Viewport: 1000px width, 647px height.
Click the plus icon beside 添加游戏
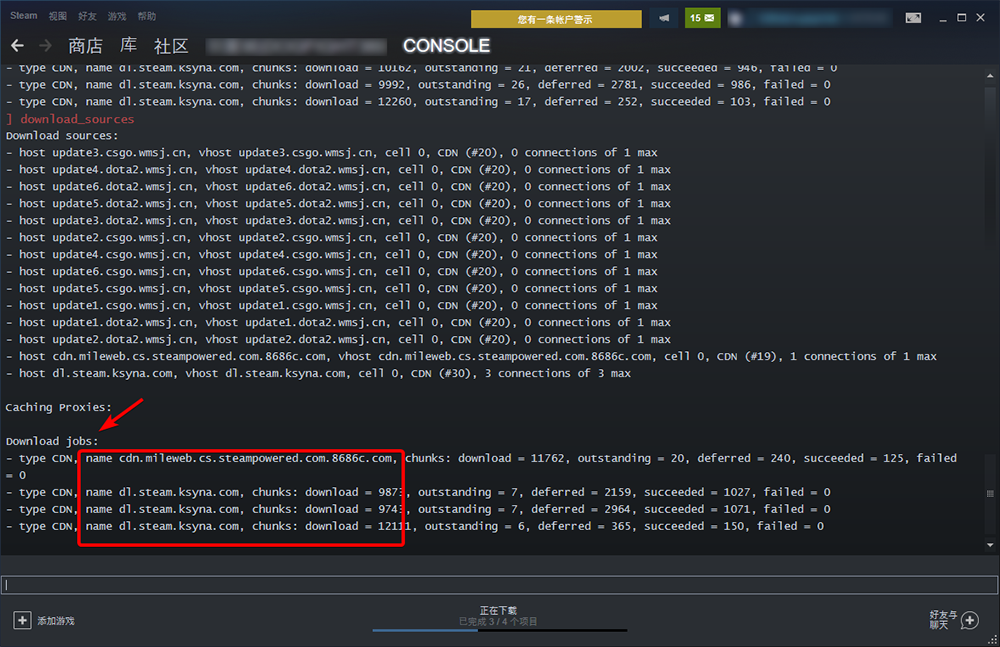point(22,620)
